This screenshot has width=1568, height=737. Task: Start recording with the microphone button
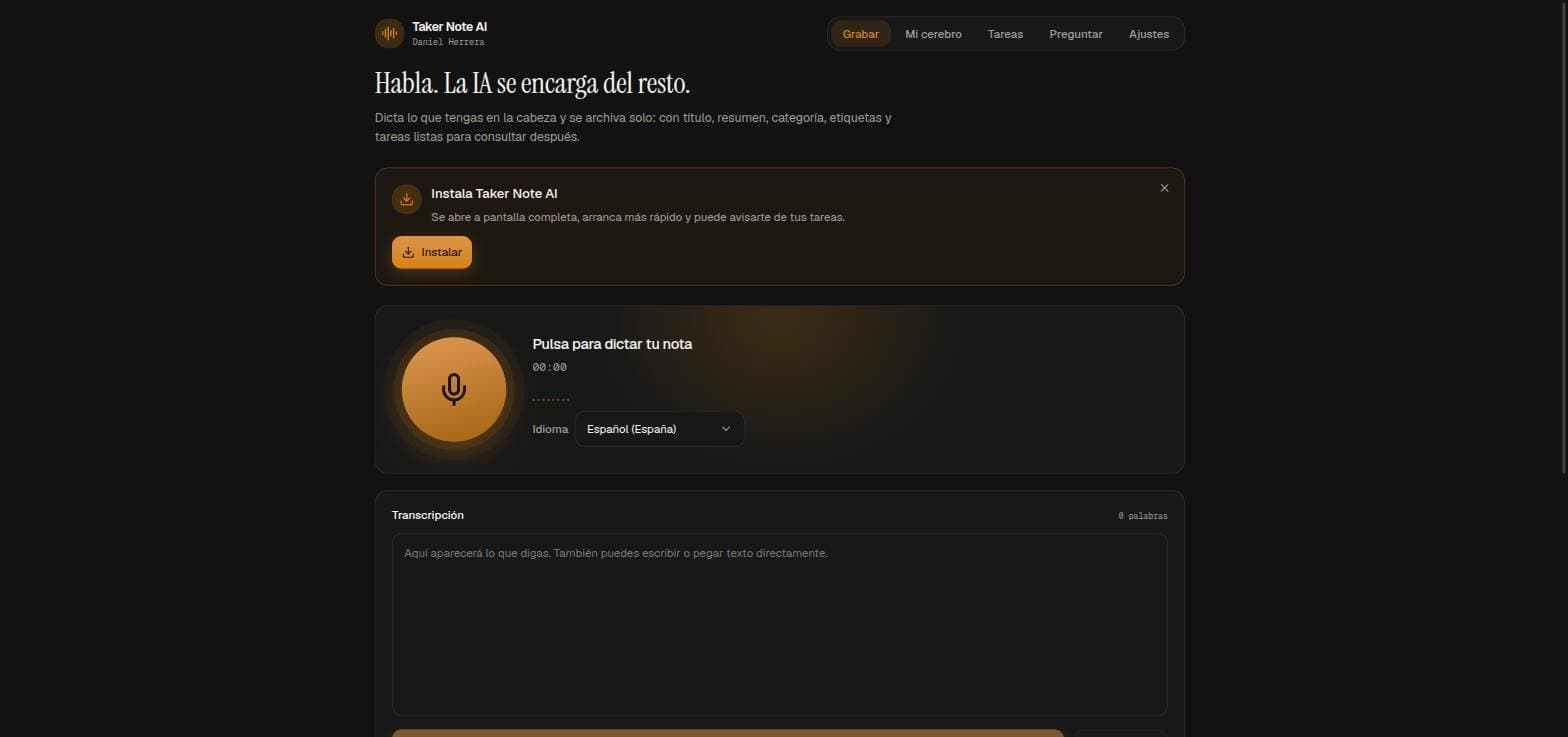454,389
